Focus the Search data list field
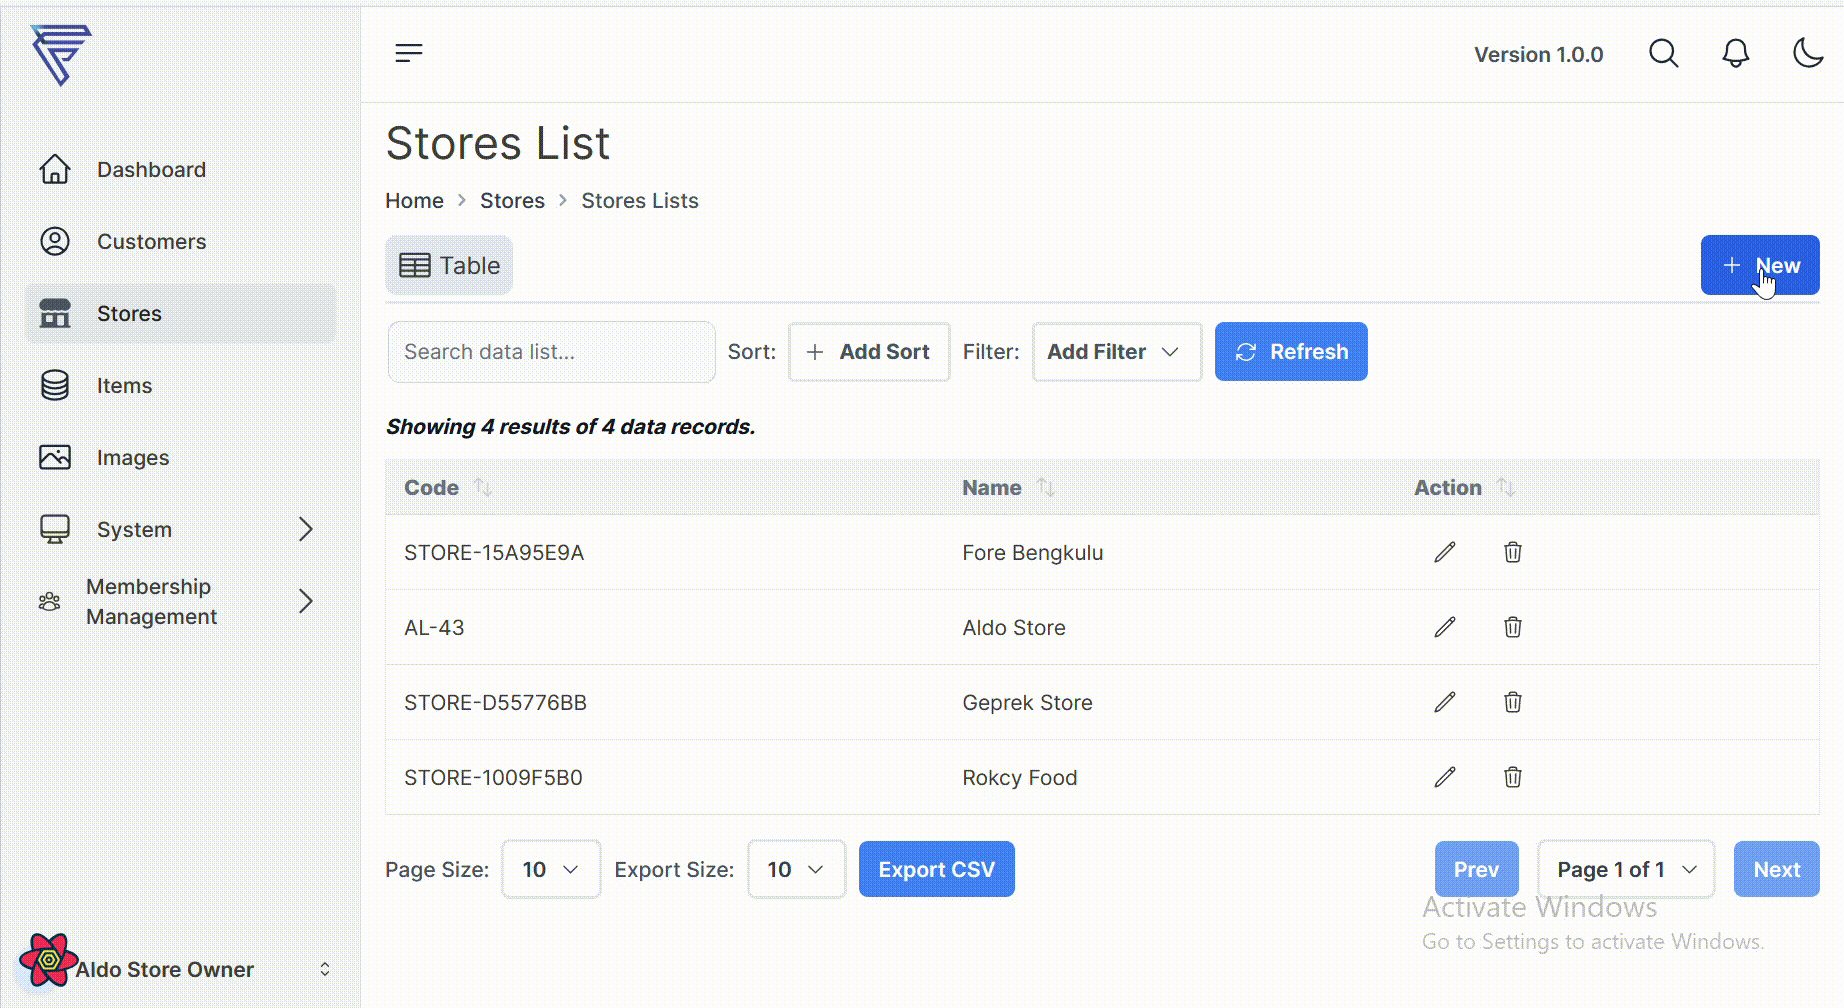This screenshot has height=1008, width=1844. click(x=552, y=352)
